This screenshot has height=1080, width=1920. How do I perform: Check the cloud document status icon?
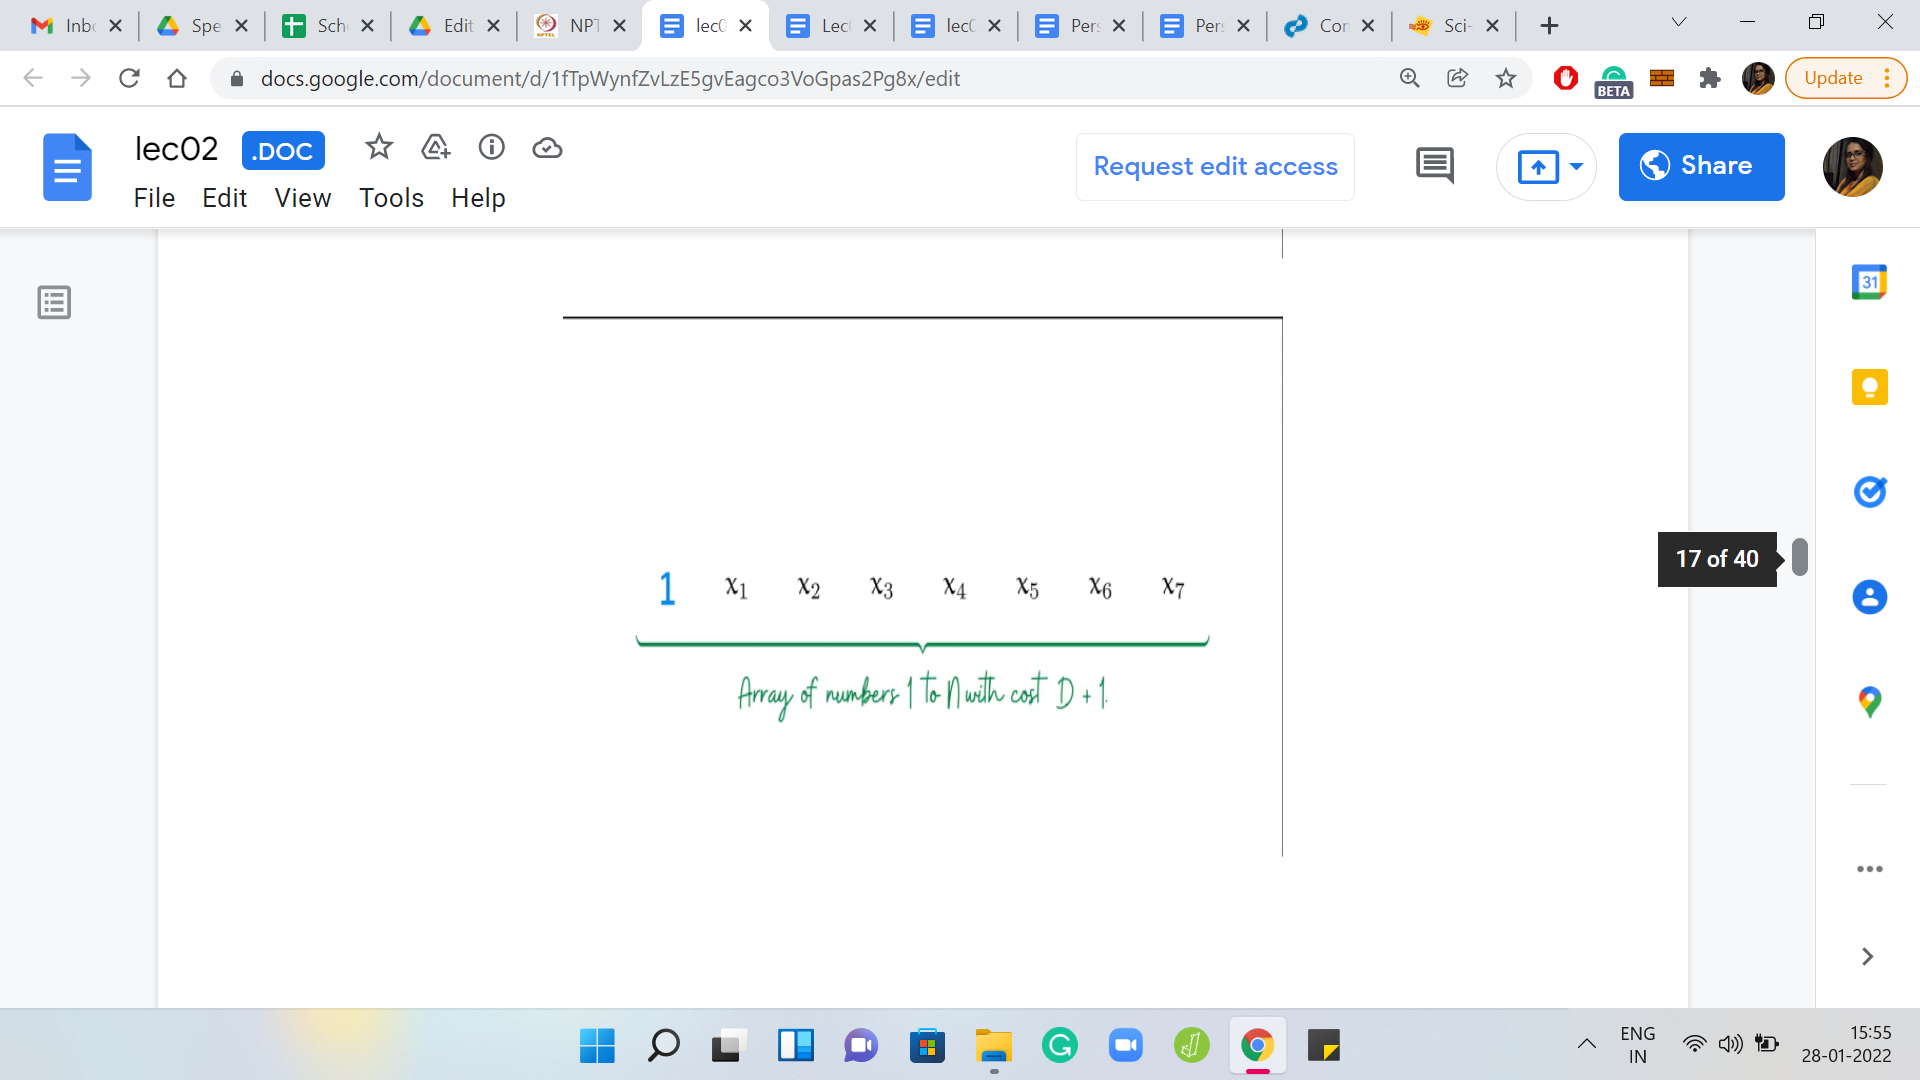click(547, 148)
